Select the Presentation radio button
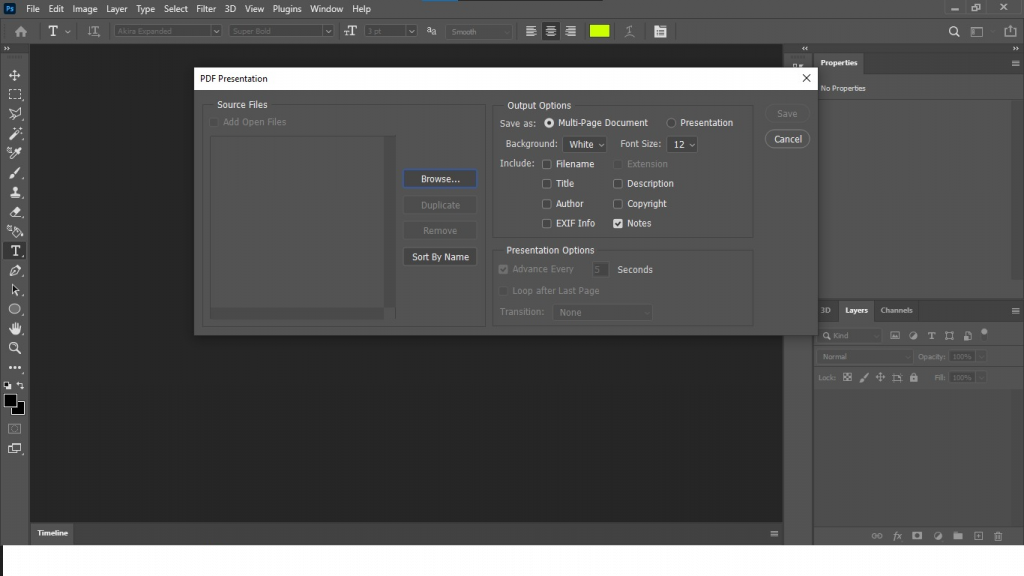 click(671, 122)
